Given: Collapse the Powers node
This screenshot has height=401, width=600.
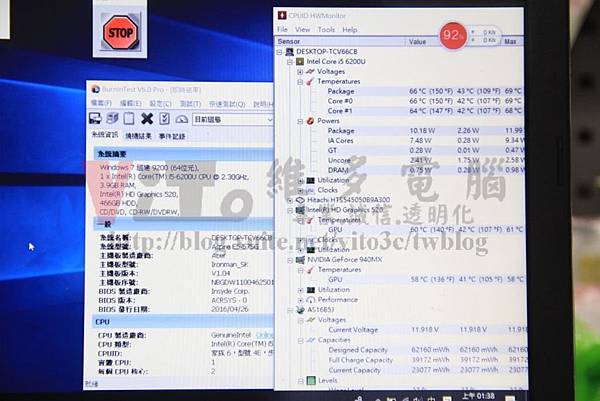Looking at the screenshot, I should tap(300, 121).
